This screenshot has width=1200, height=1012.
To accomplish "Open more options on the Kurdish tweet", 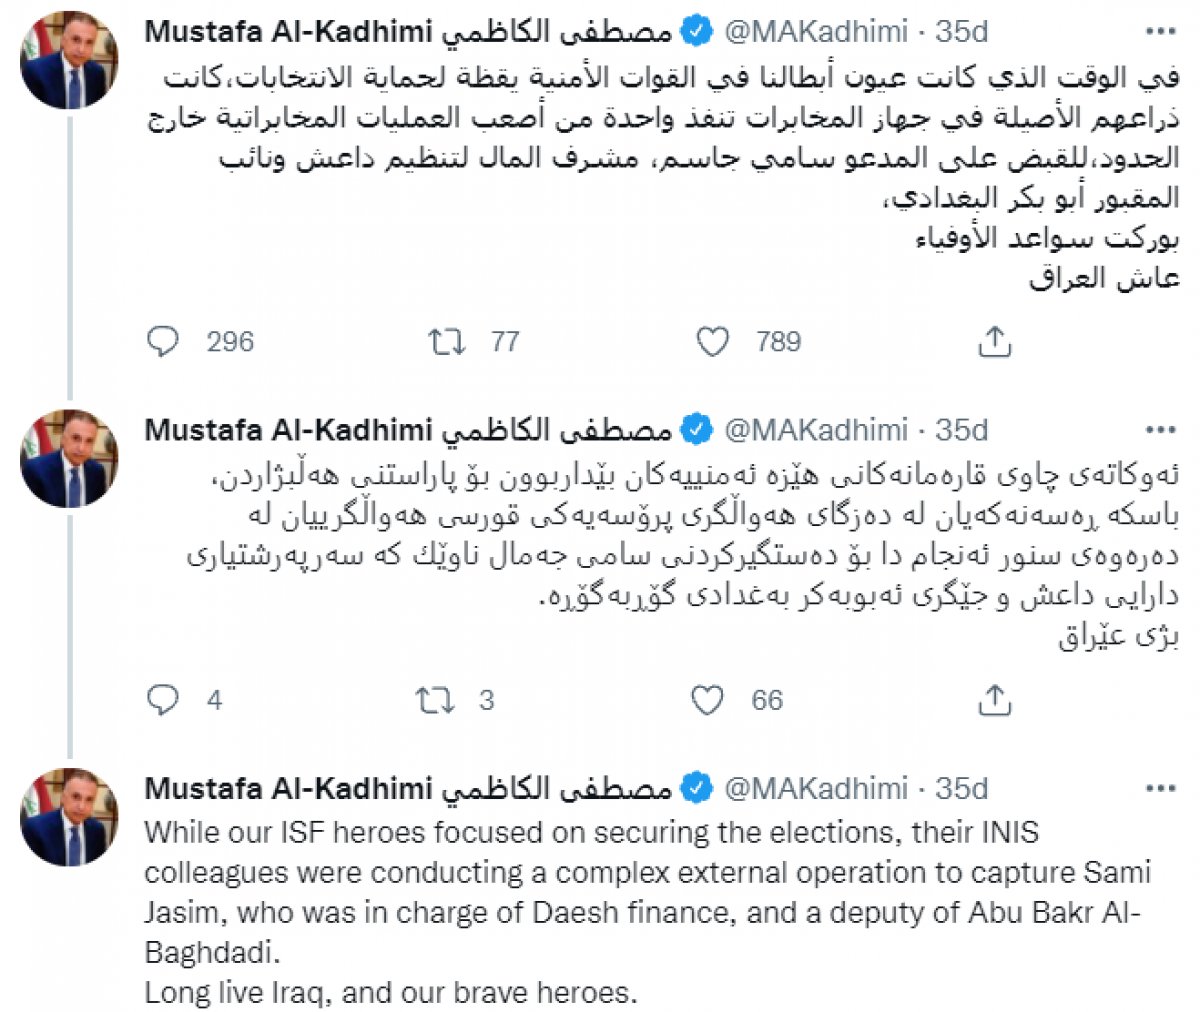I will (1159, 430).
